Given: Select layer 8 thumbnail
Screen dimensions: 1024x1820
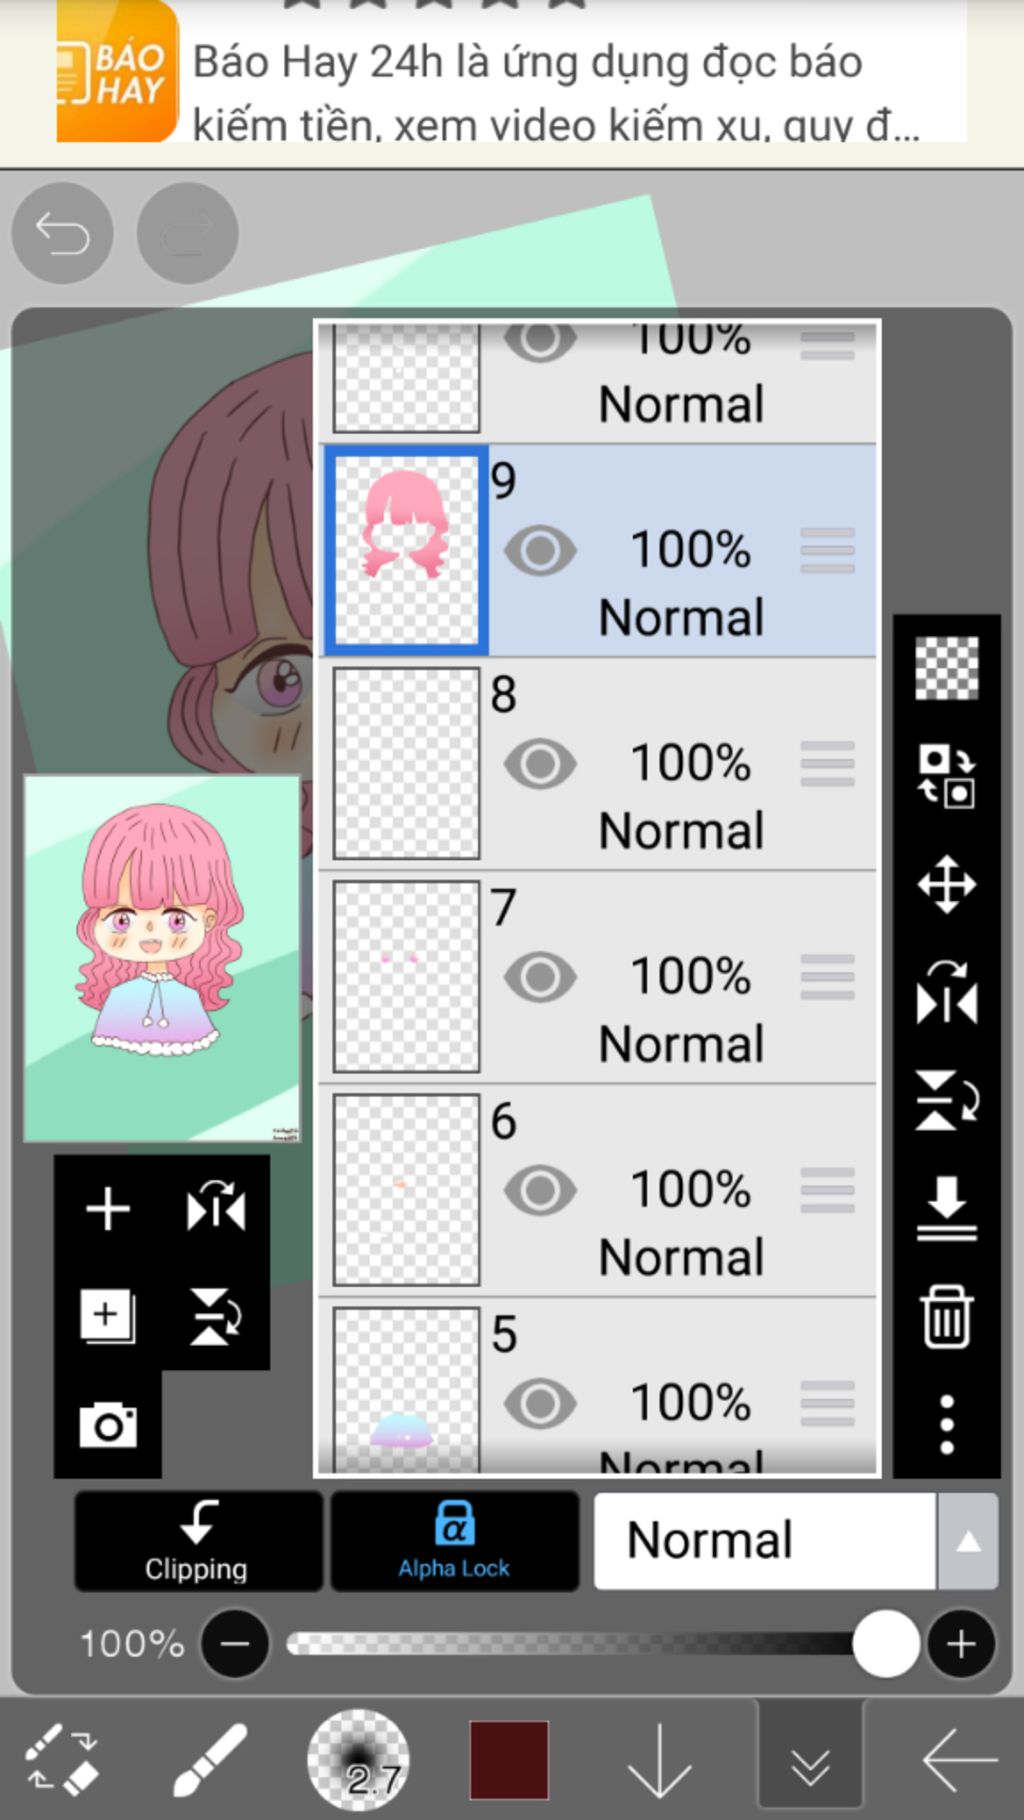Looking at the screenshot, I should click(406, 763).
